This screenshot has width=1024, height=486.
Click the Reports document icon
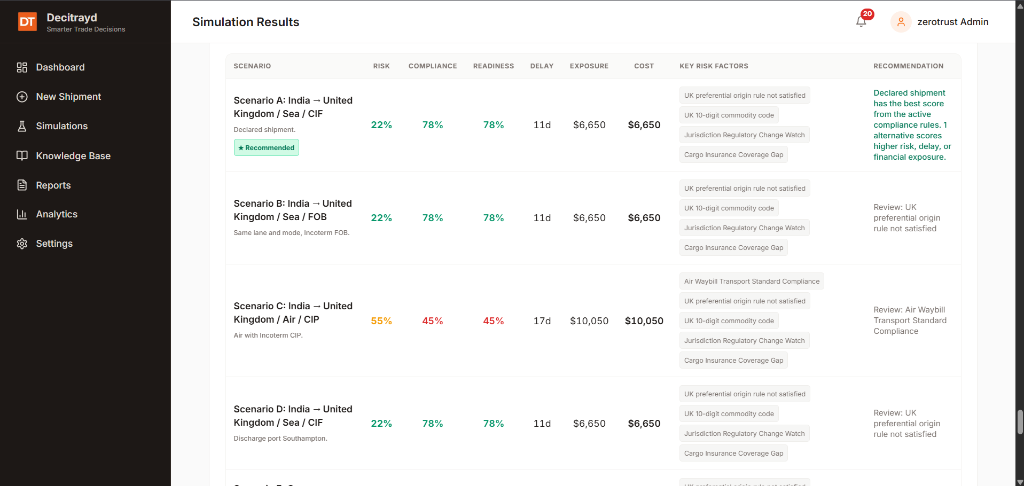[22, 185]
